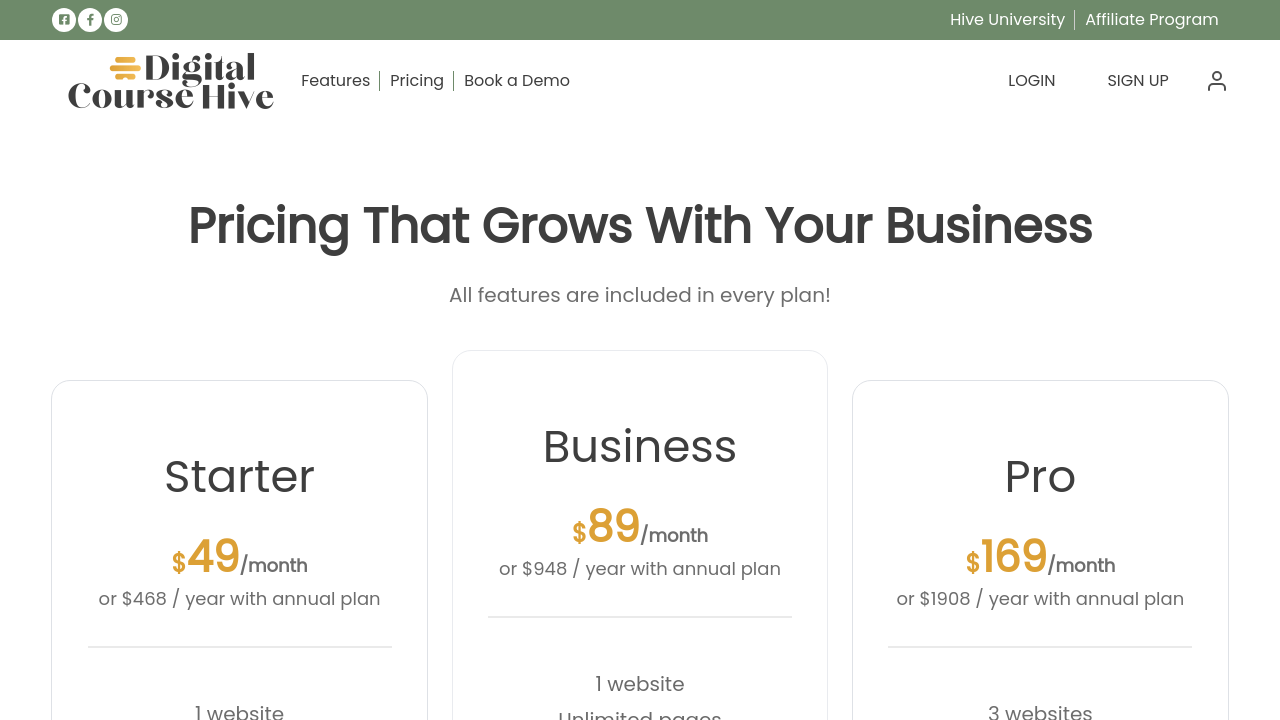Go to the Pricing nav item
Viewport: 1280px width, 720px height.
(x=417, y=81)
